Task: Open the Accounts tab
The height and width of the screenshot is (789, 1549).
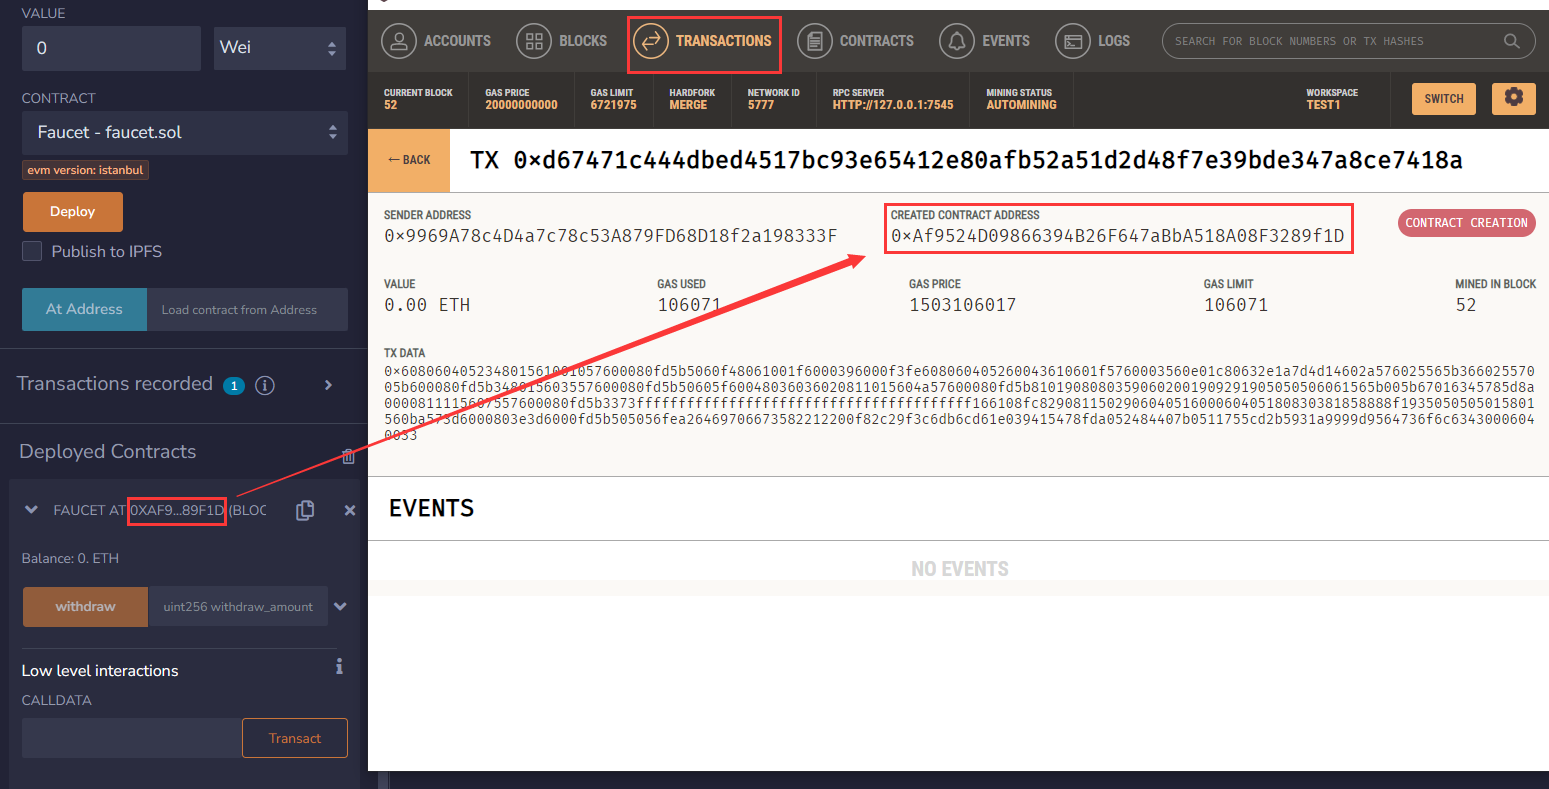Action: click(436, 41)
